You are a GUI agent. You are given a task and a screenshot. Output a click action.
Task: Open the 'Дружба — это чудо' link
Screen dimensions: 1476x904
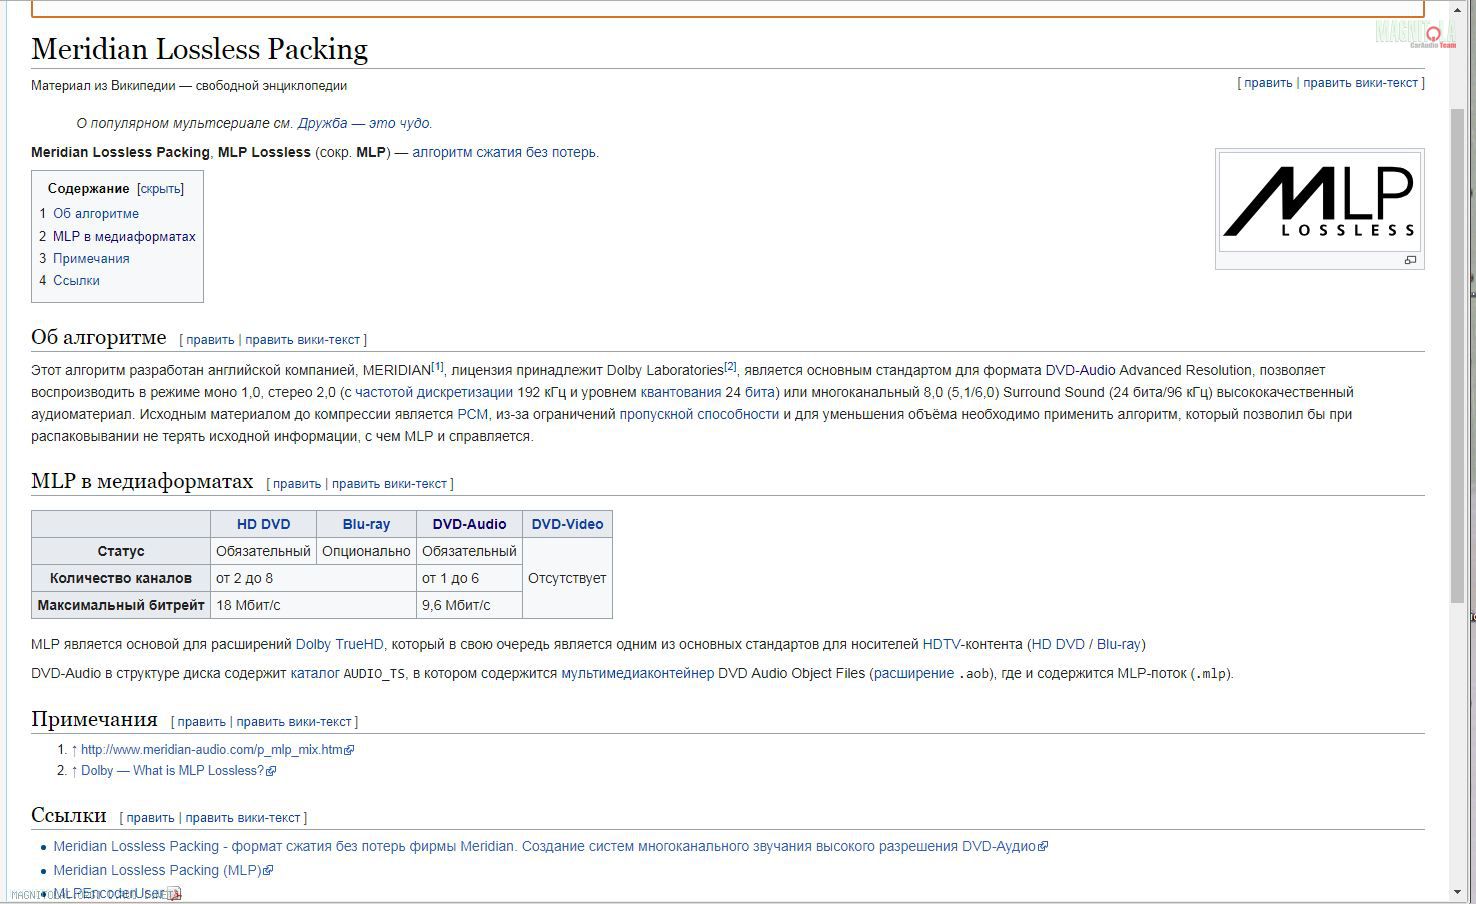pos(364,124)
